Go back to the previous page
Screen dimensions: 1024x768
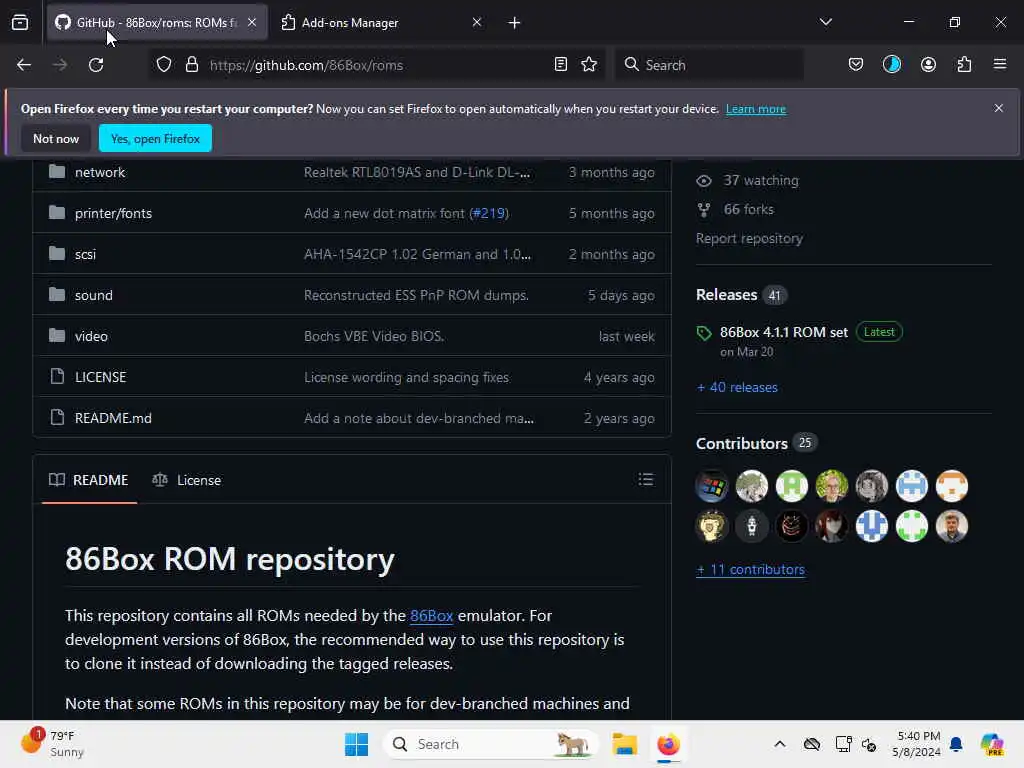pyautogui.click(x=24, y=65)
